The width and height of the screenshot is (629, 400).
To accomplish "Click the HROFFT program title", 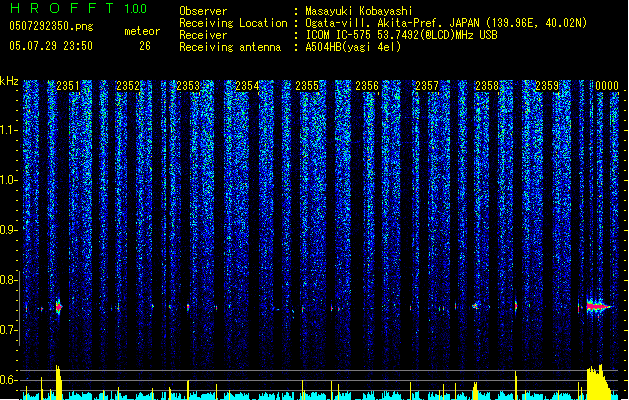I will point(62,8).
